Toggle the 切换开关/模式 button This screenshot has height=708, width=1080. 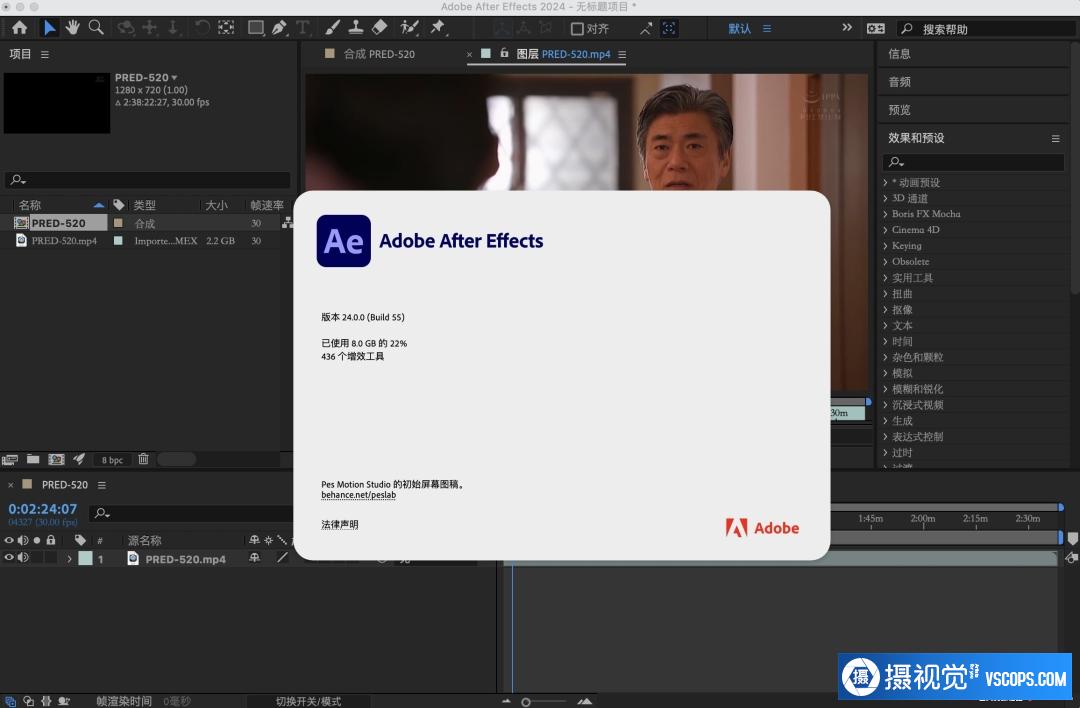pos(308,701)
